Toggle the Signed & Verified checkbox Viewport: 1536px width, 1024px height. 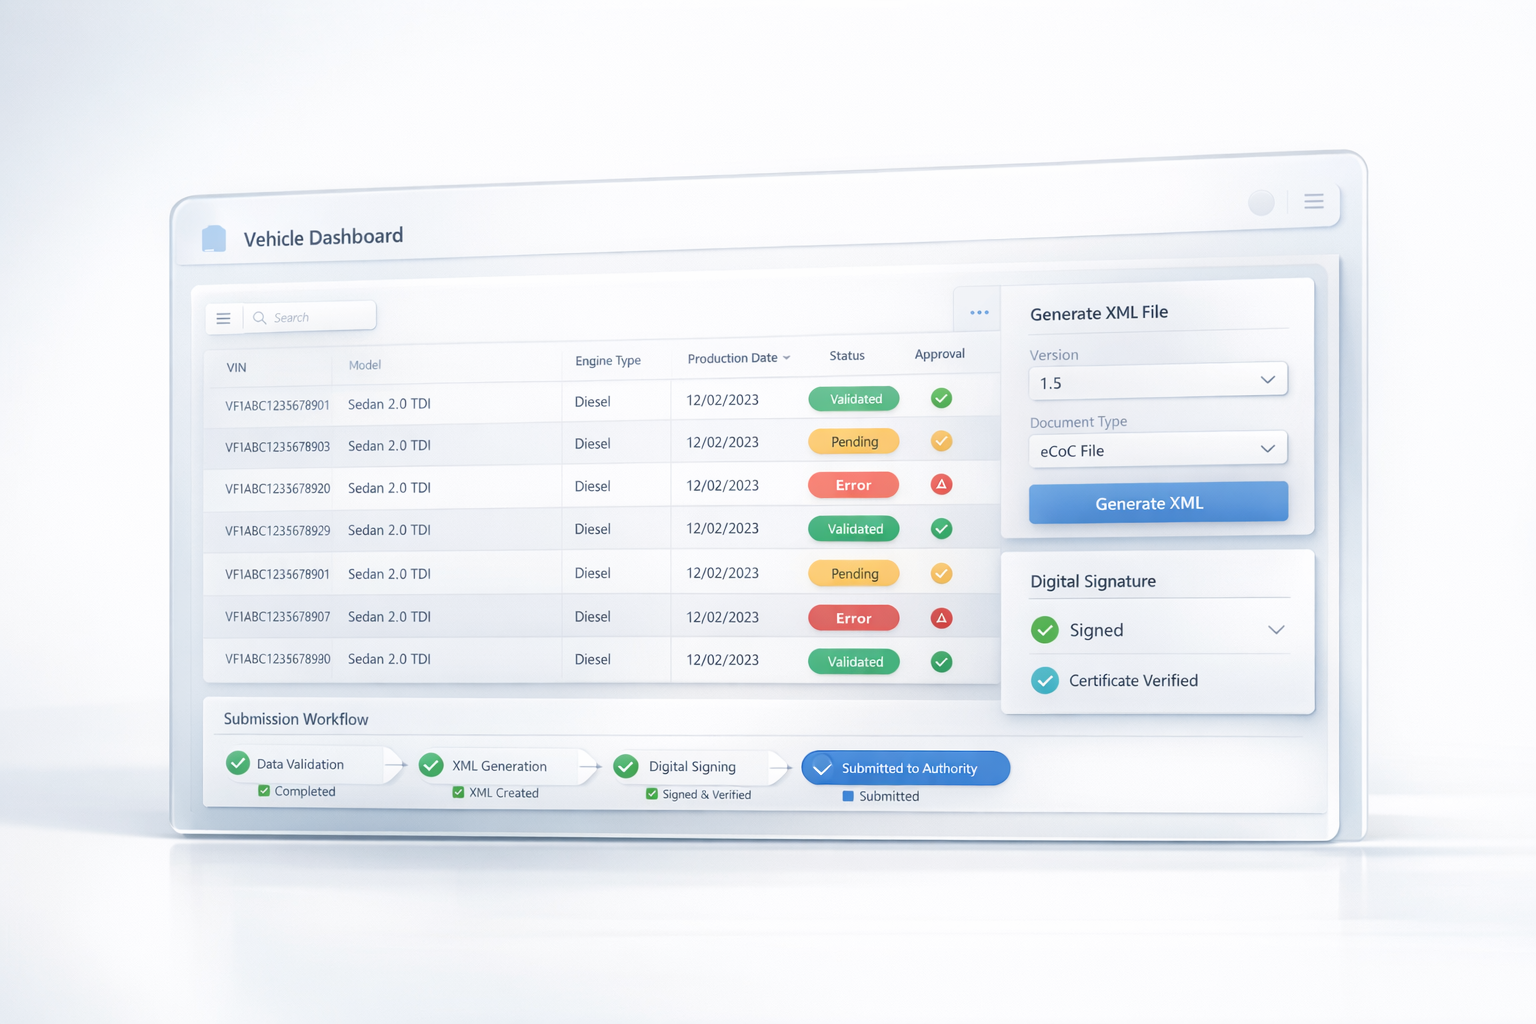coord(652,794)
